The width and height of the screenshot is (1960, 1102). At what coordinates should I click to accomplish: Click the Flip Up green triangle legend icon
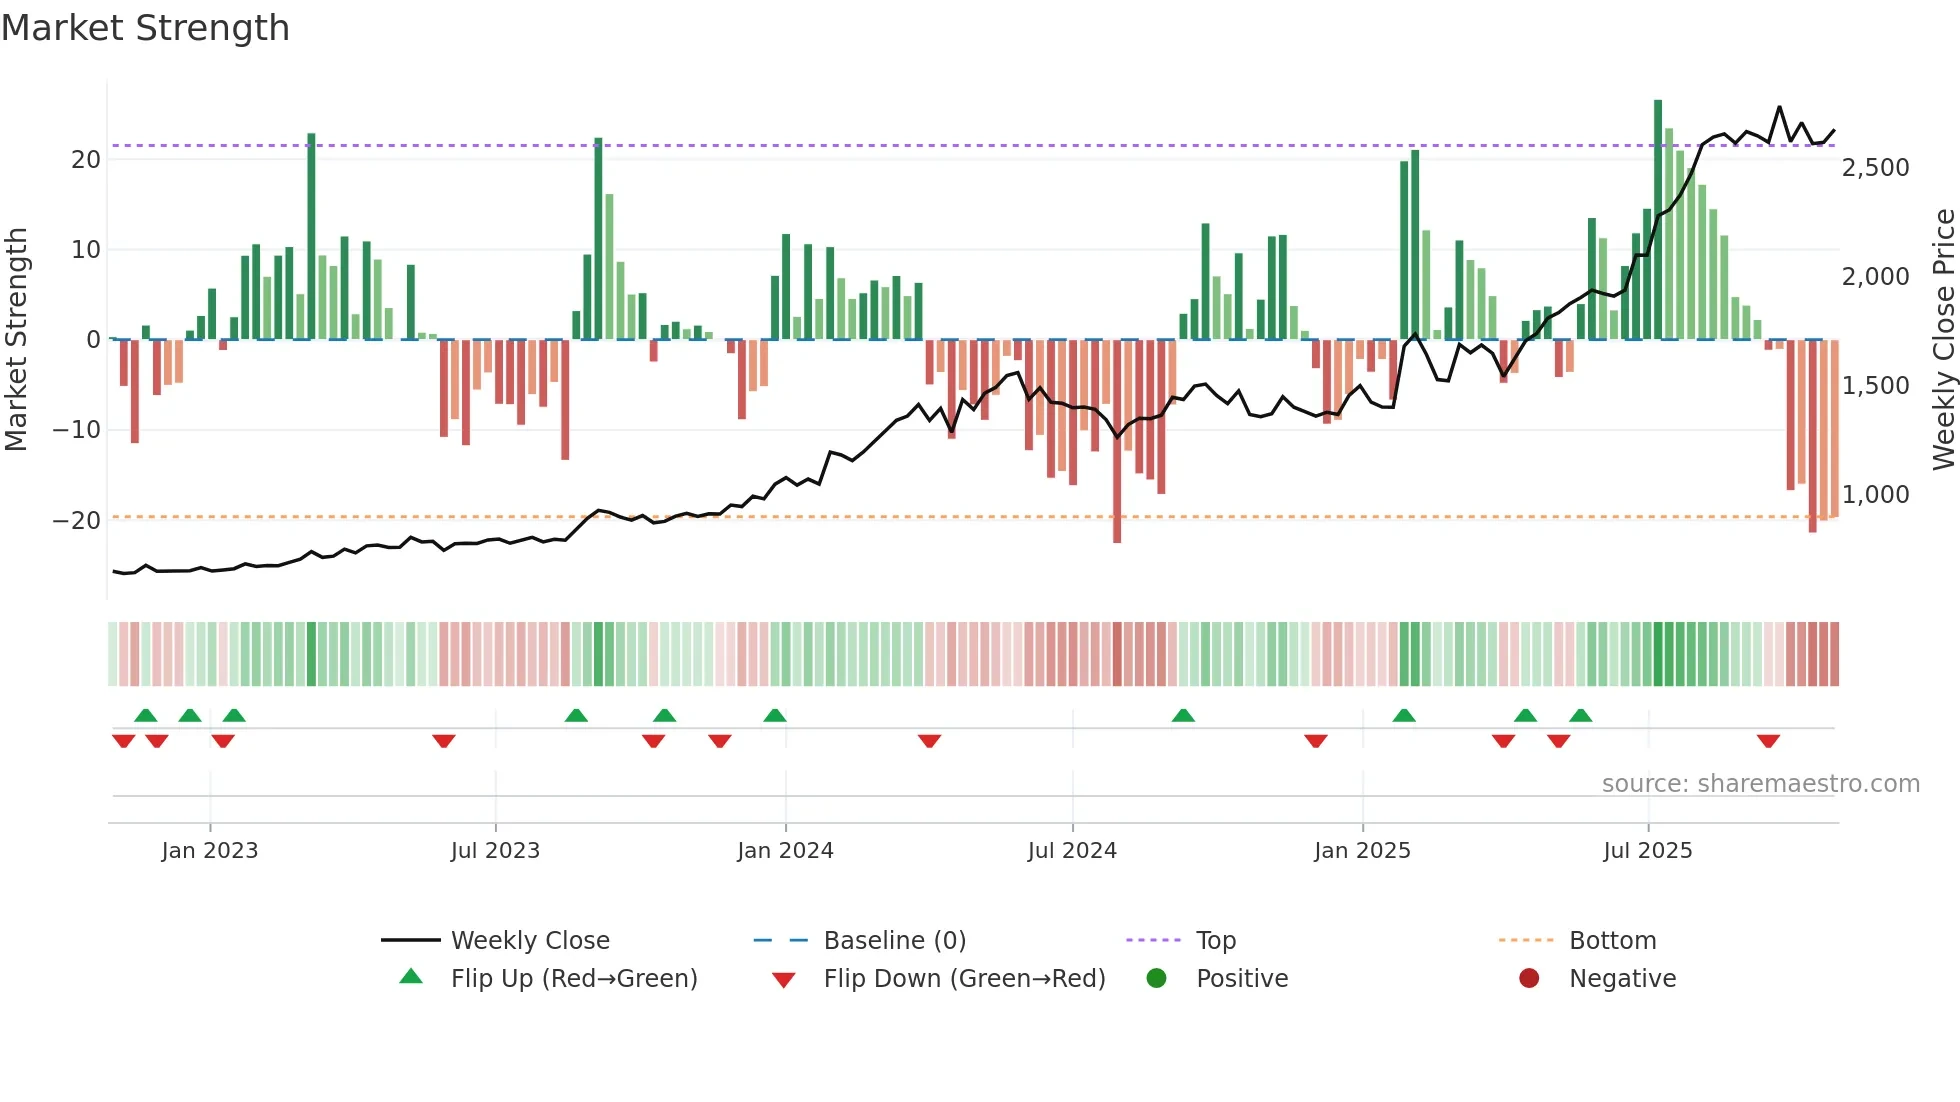click(411, 977)
